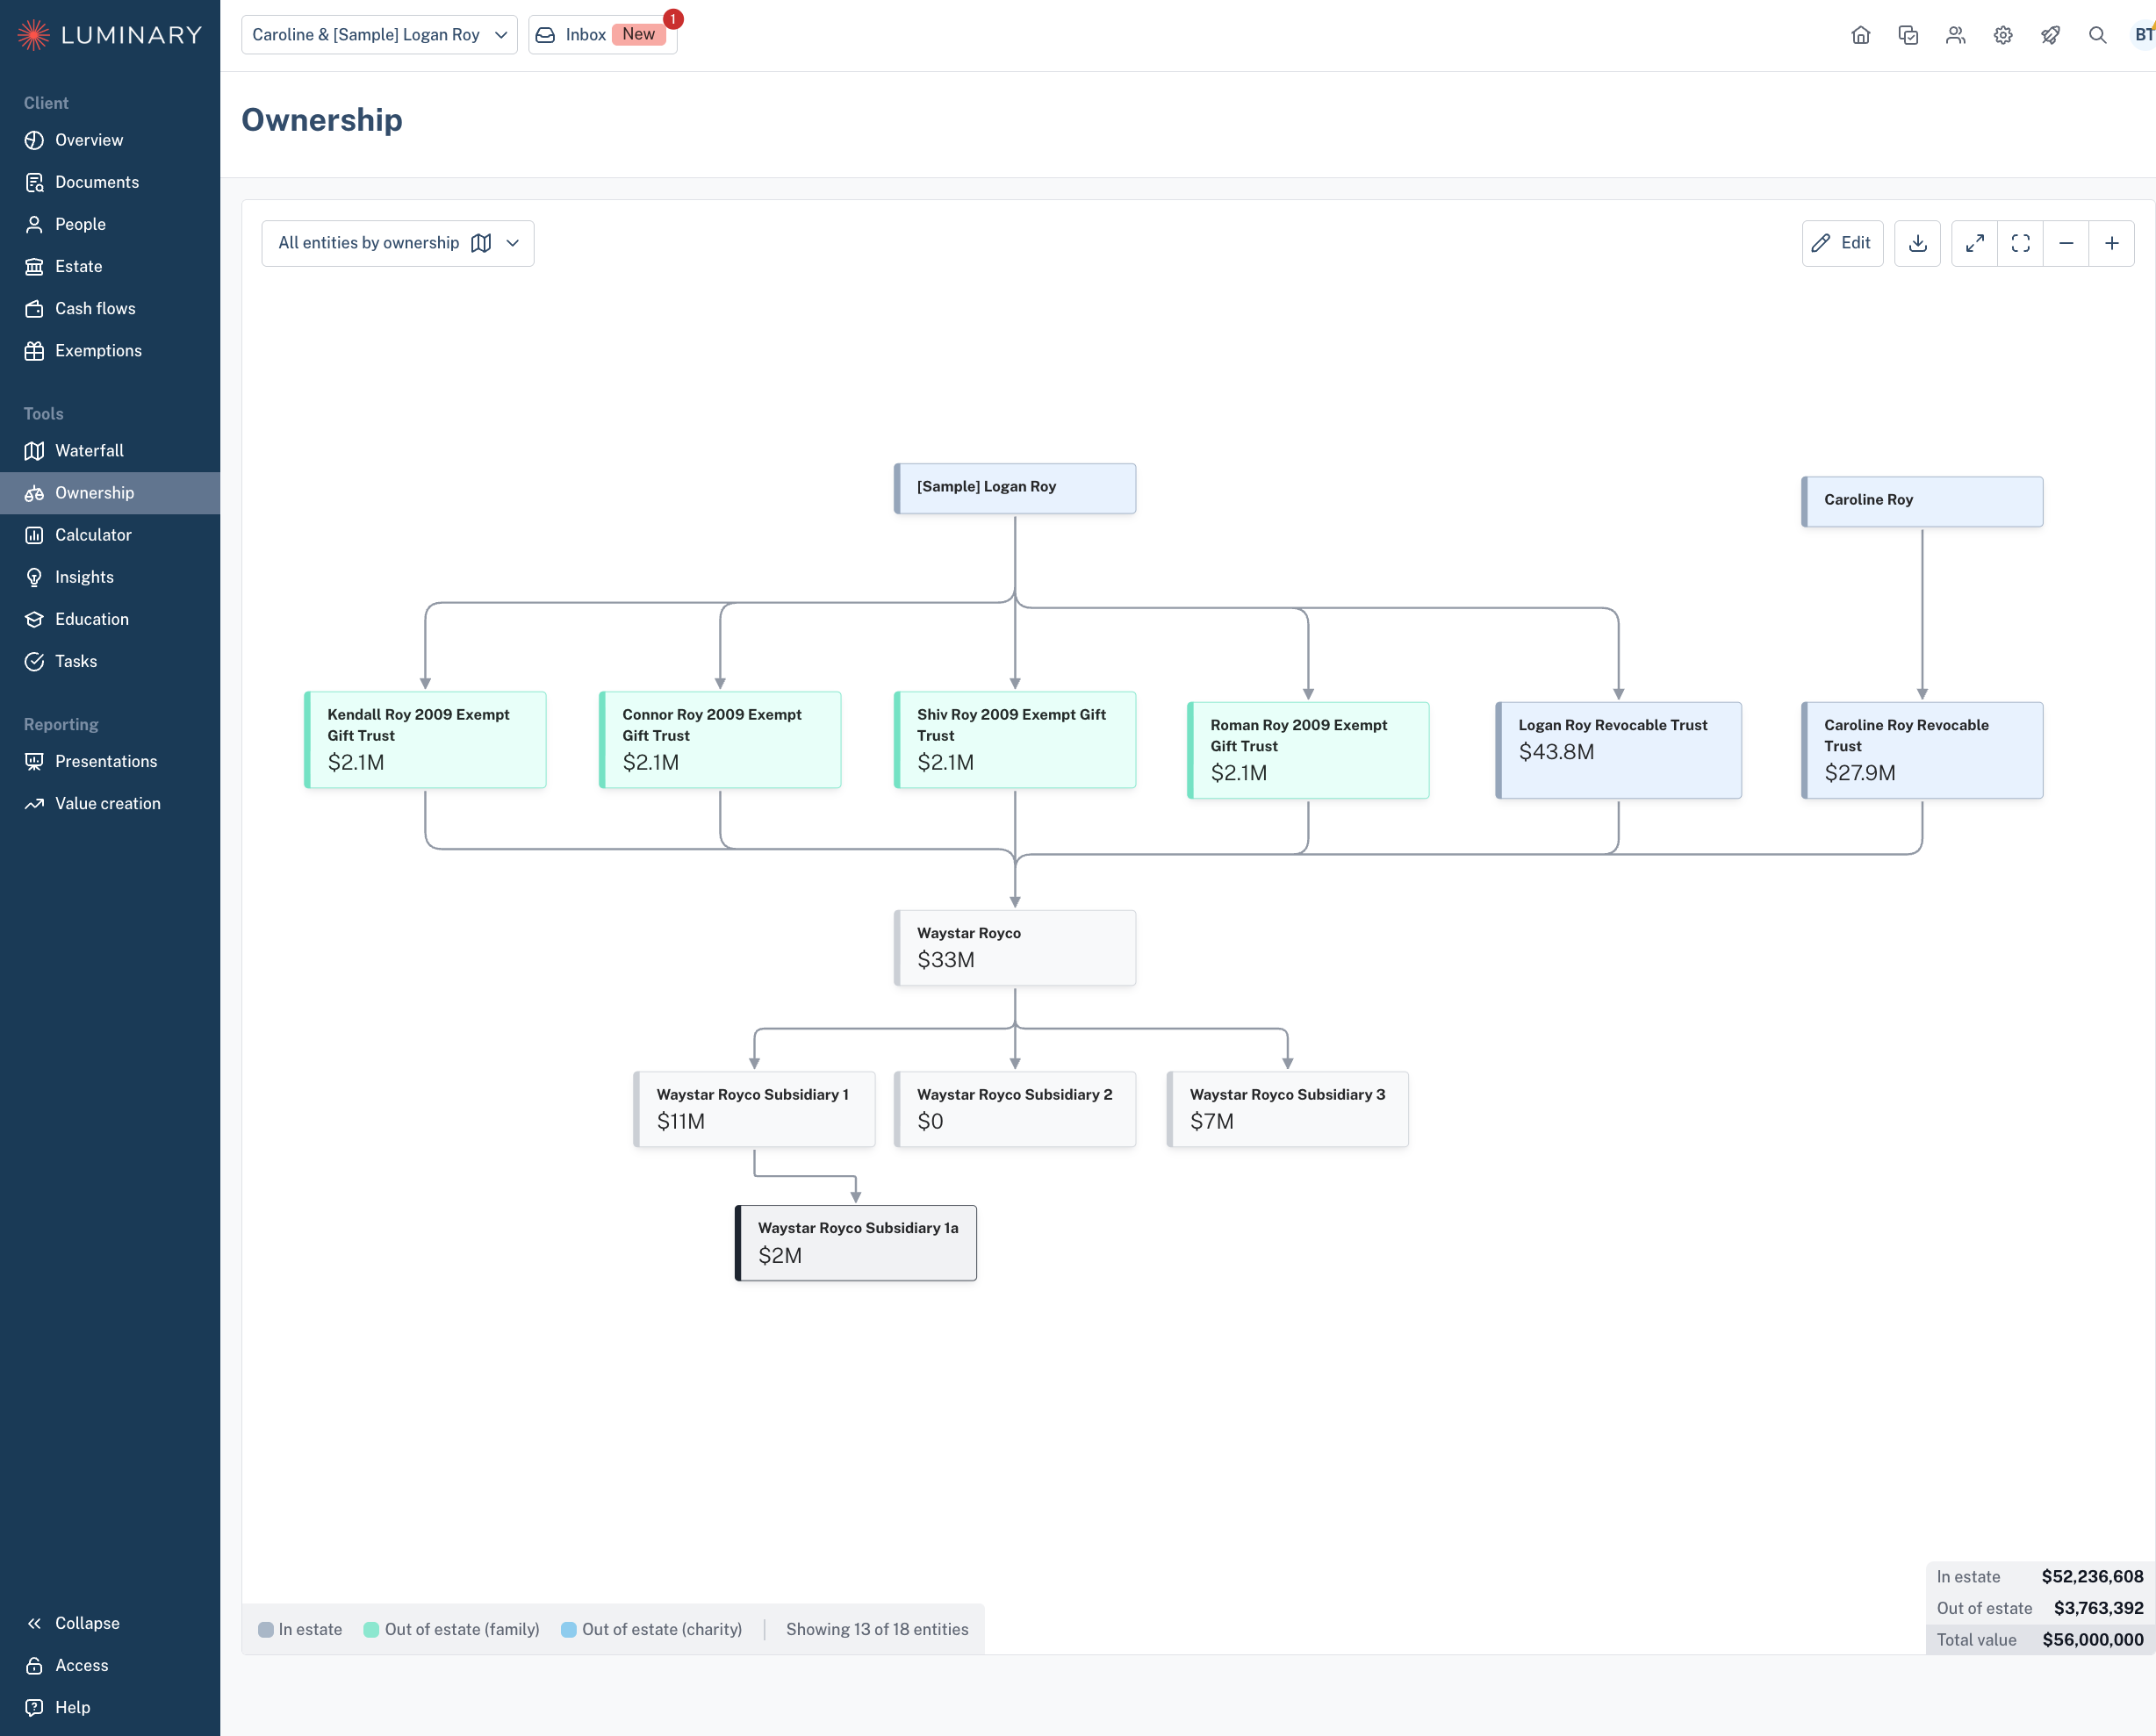Open the task checklist icon in top bar
Viewport: 2156px width, 1736px height.
[1908, 35]
